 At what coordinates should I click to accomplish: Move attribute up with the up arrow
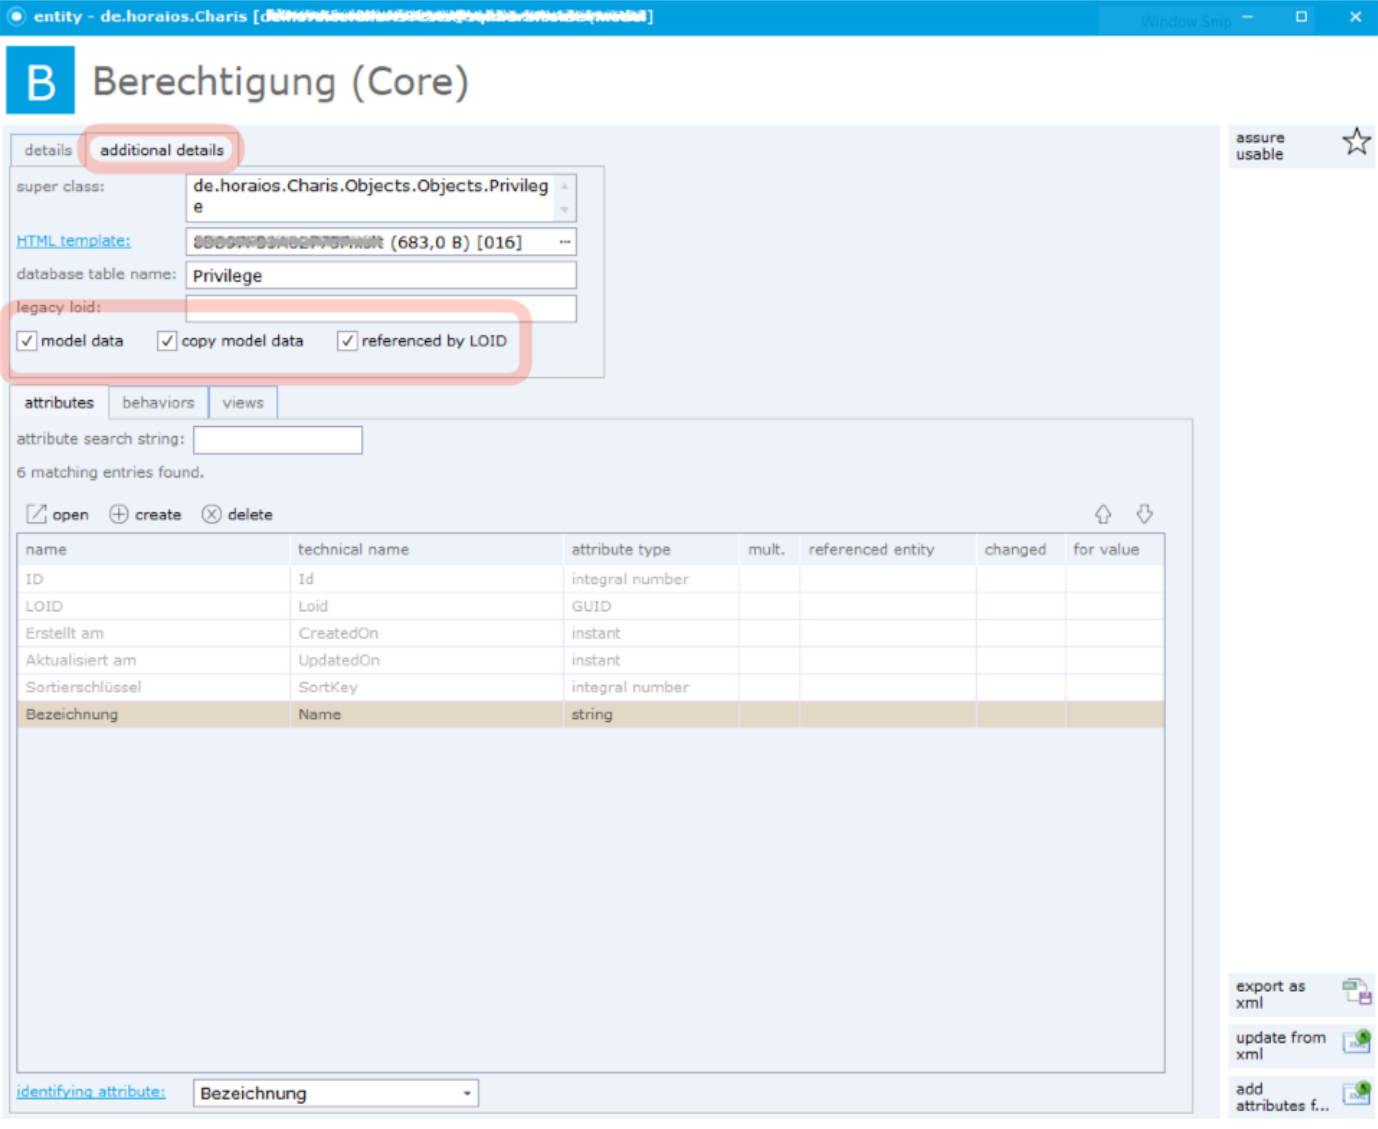pyautogui.click(x=1103, y=514)
